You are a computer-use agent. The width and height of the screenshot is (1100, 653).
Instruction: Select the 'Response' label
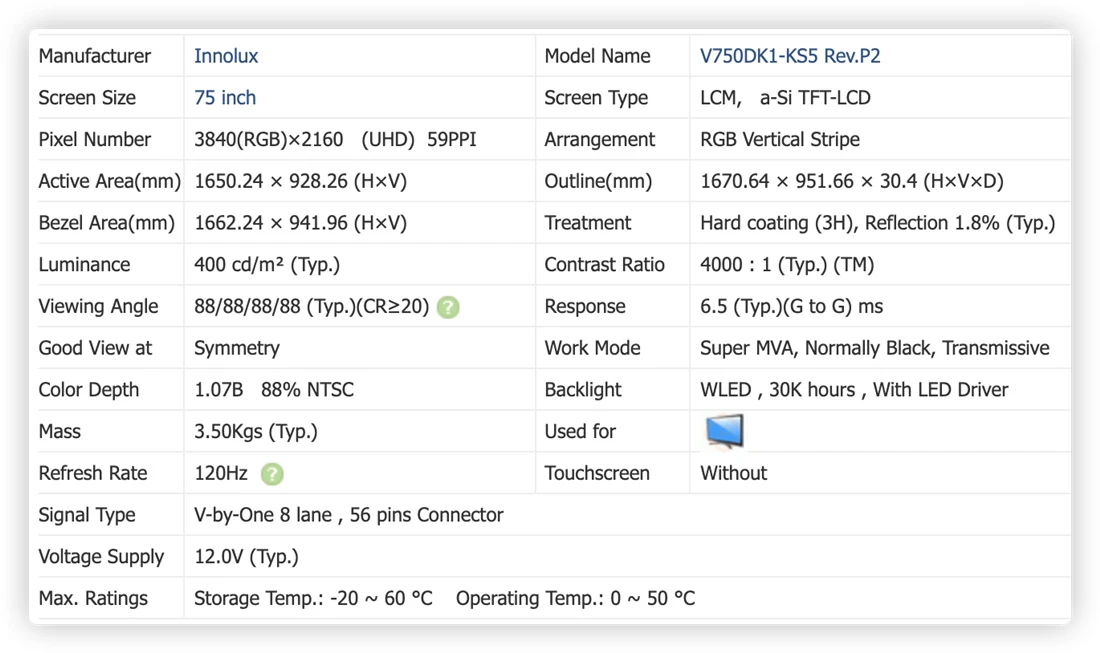click(584, 307)
